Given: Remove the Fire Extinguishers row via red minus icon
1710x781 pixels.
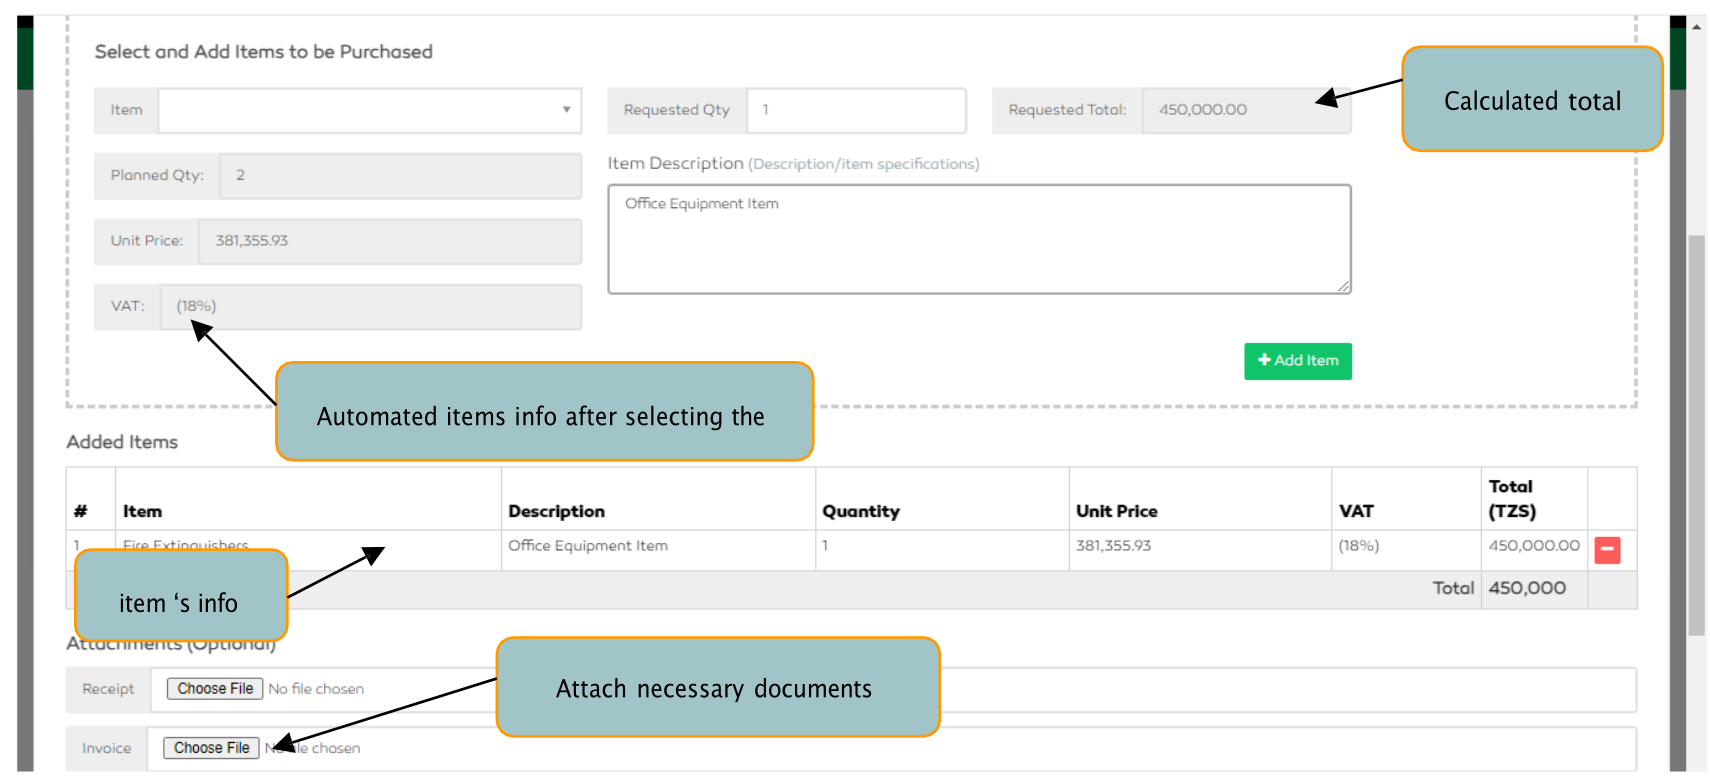Looking at the screenshot, I should [1607, 550].
